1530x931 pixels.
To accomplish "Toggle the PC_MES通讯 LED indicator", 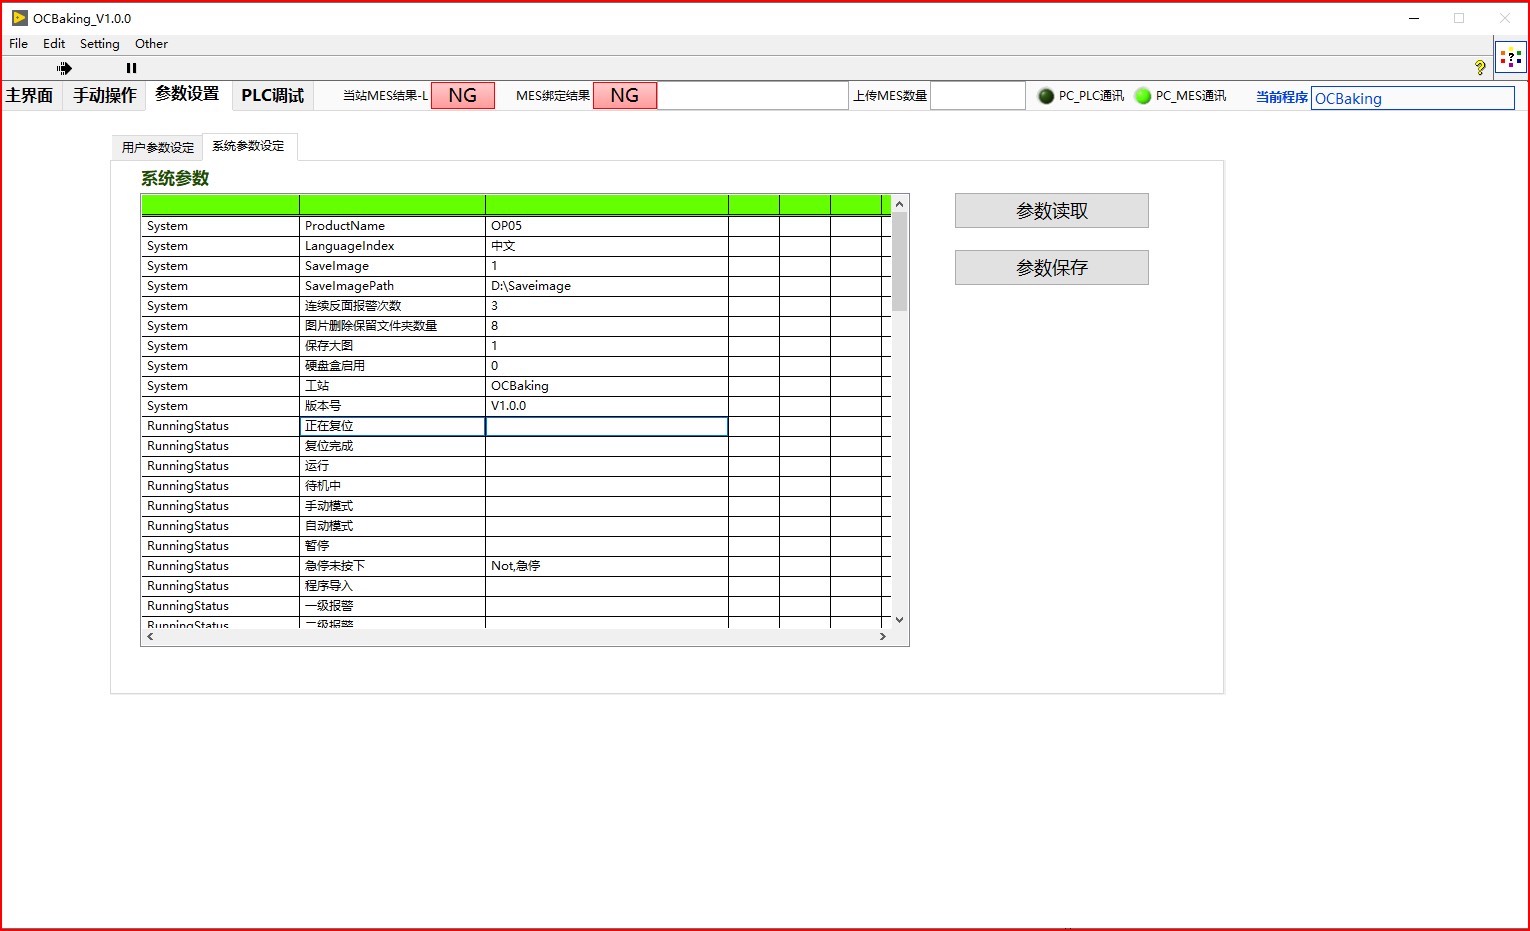I will [1142, 96].
